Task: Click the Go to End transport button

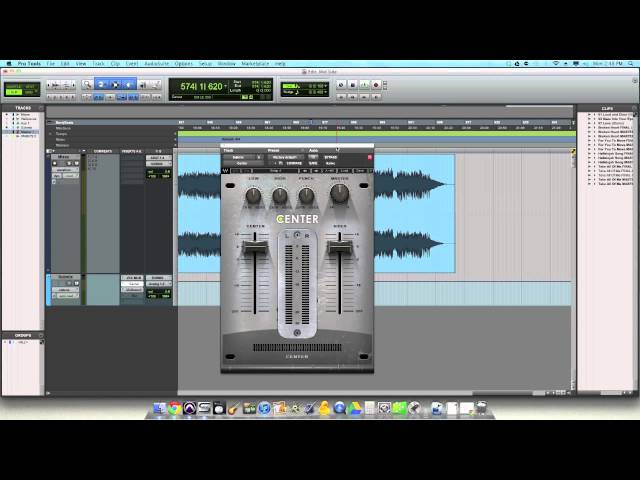Action: click(376, 97)
